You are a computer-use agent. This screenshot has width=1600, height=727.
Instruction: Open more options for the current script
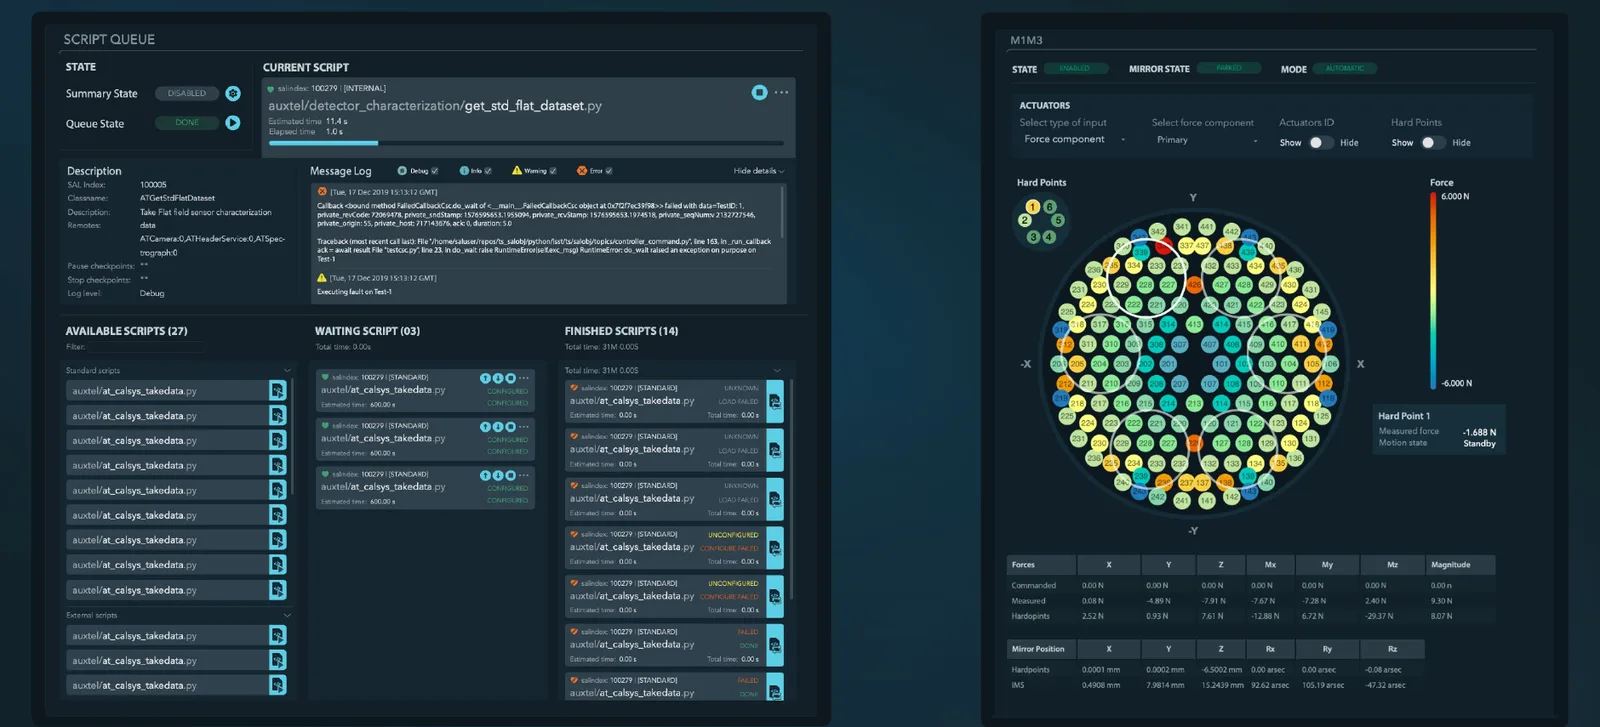click(782, 92)
